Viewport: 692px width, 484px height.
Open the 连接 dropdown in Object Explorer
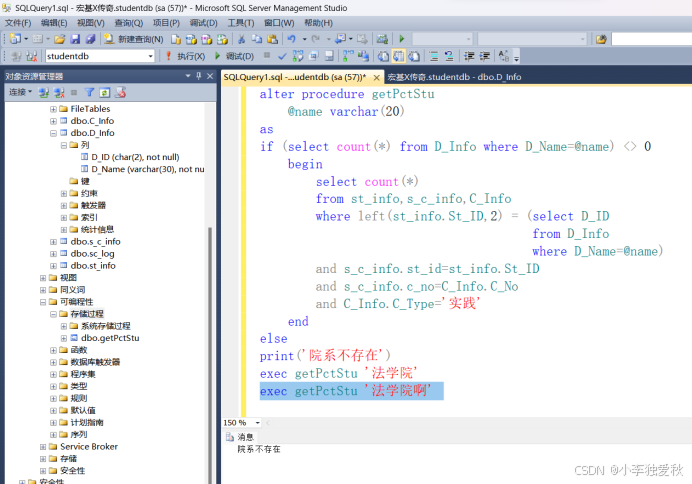(20, 92)
